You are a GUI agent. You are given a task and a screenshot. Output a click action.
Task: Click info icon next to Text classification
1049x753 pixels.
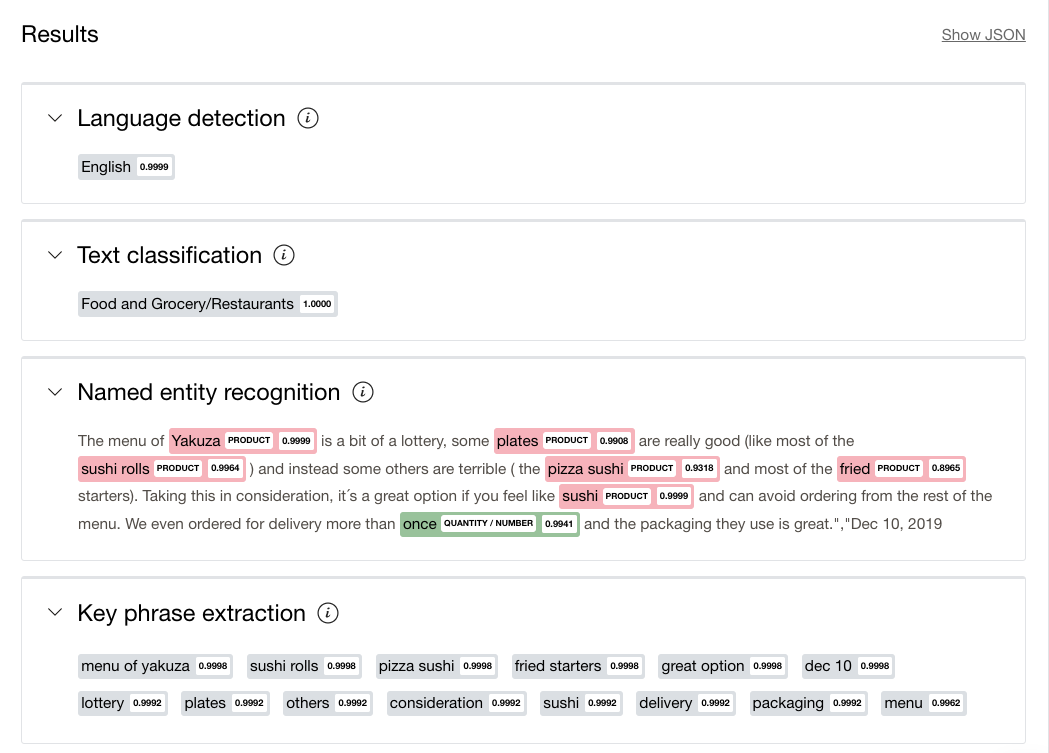pyautogui.click(x=284, y=255)
